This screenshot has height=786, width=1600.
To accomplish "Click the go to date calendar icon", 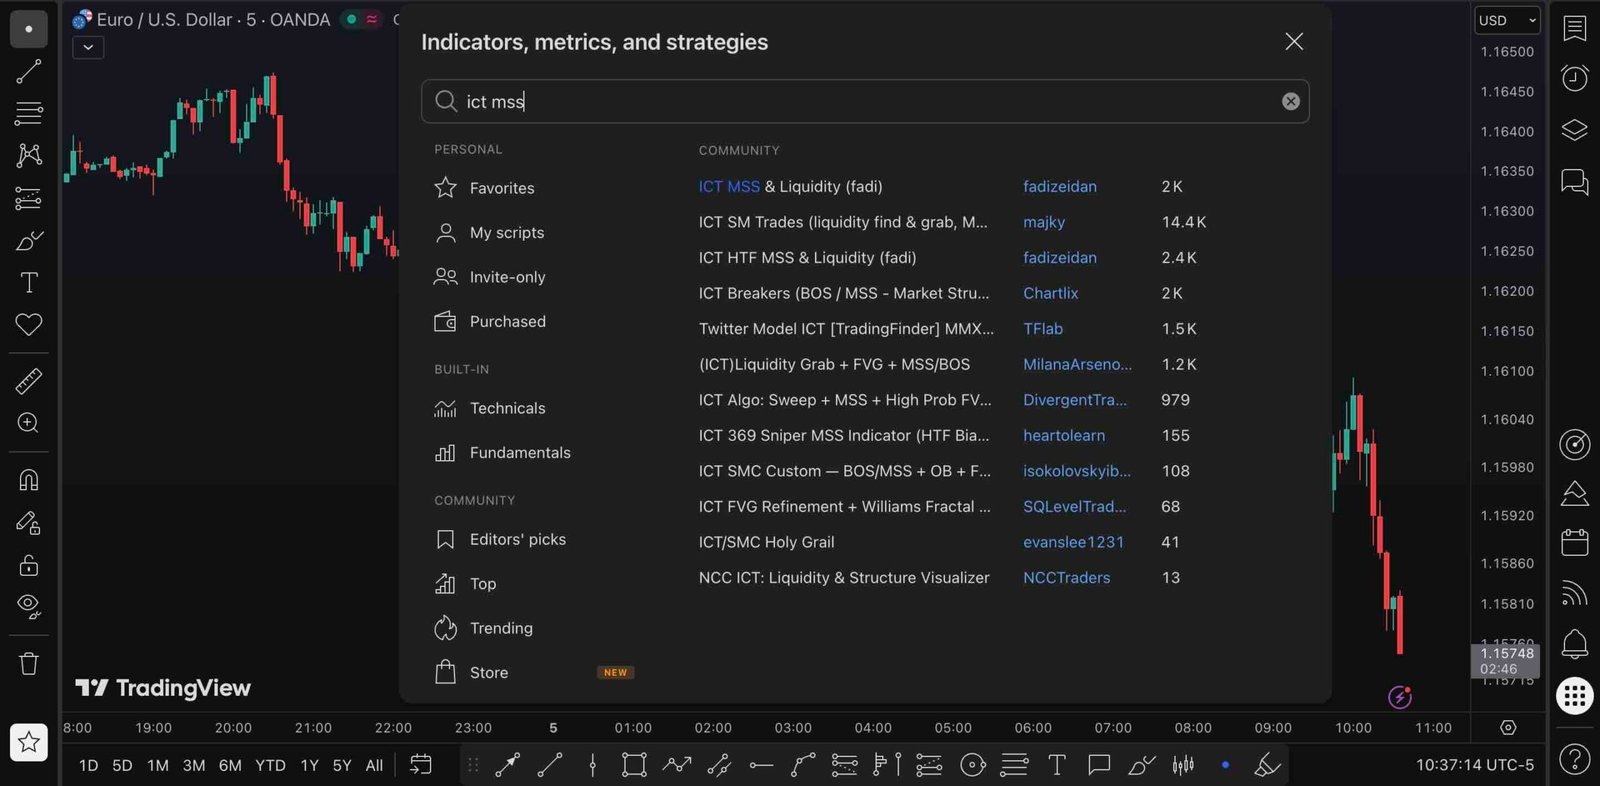I will [x=421, y=765].
